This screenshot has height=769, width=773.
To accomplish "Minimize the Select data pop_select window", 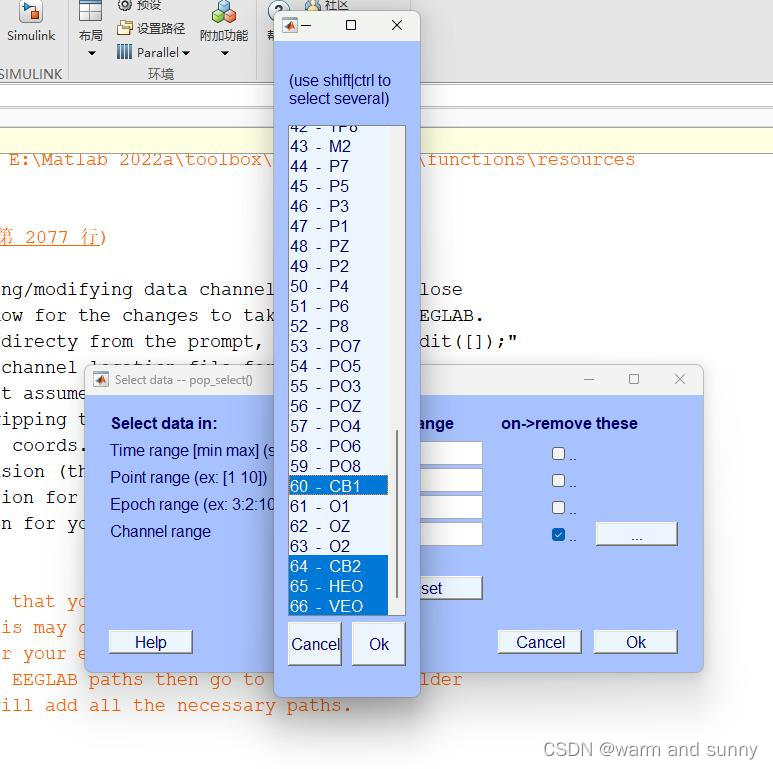I will point(589,380).
